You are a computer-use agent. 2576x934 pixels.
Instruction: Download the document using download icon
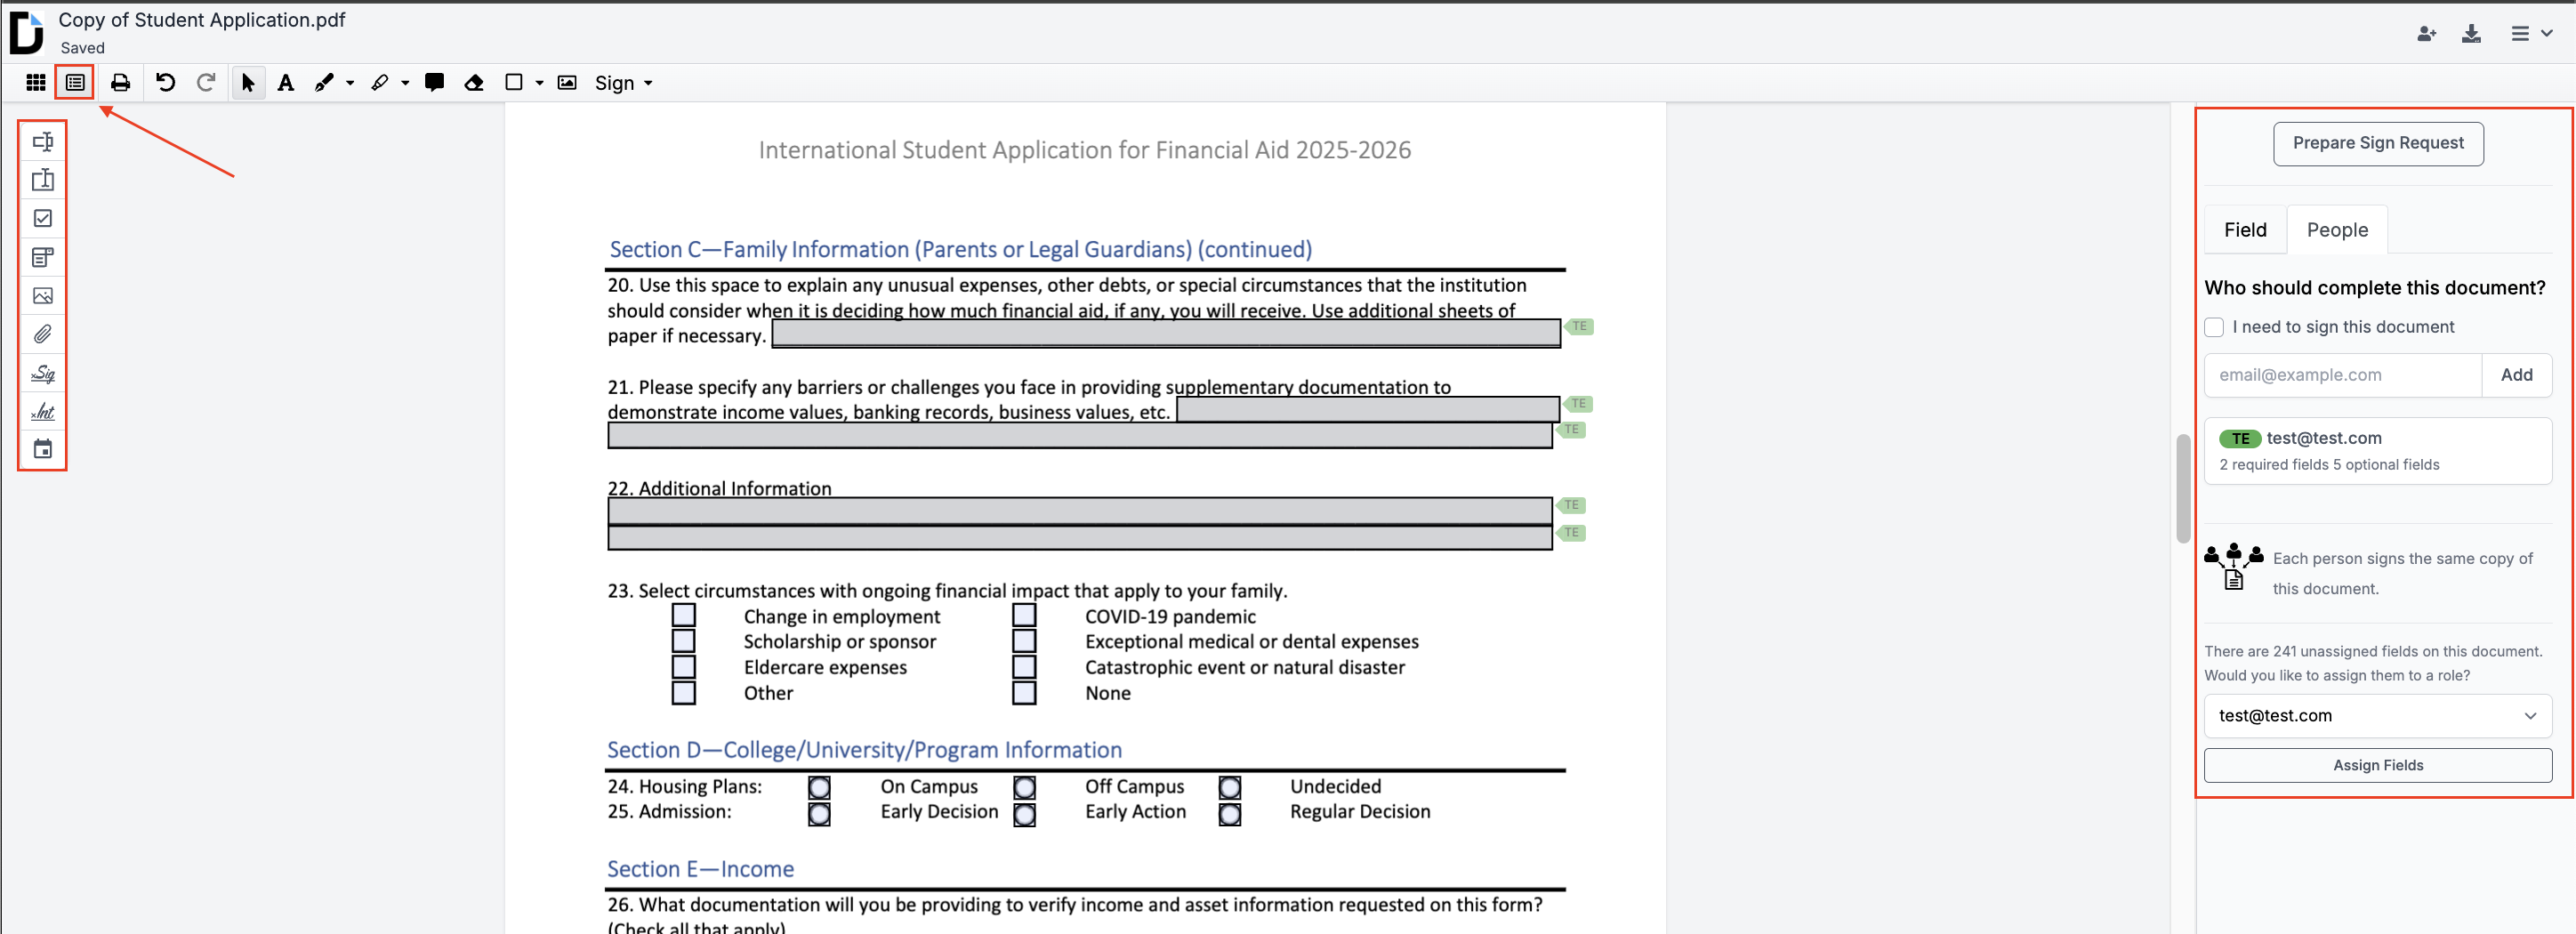click(2471, 34)
